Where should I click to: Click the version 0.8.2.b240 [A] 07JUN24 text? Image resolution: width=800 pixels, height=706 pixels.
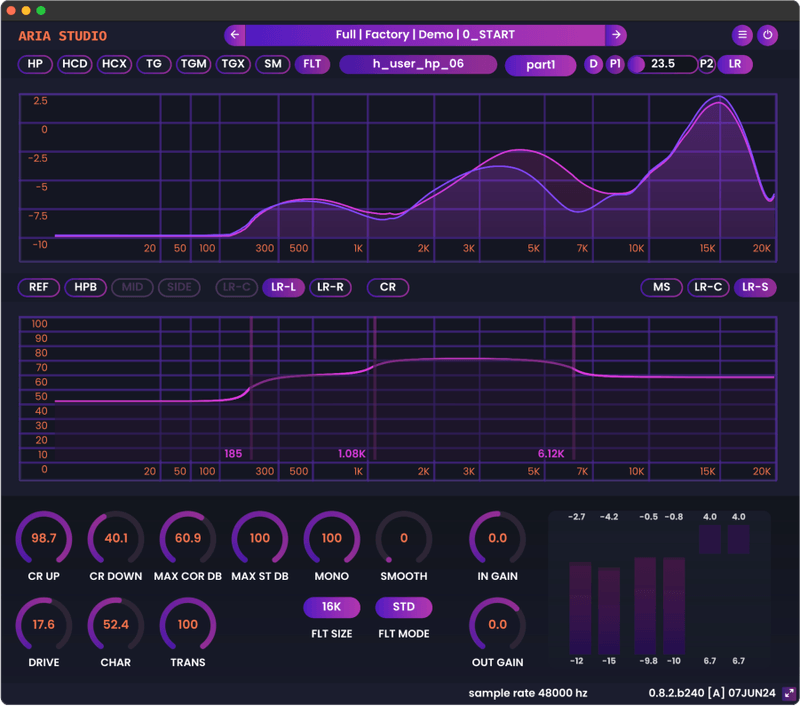click(712, 693)
